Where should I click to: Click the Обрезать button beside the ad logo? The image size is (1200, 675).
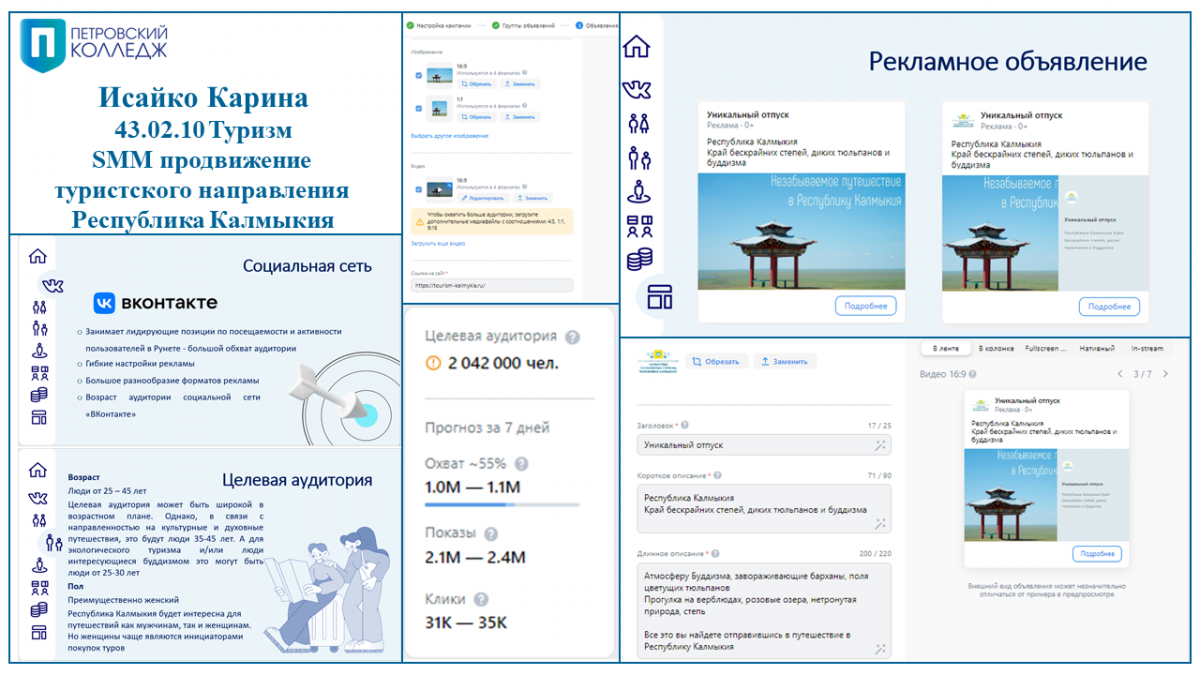pyautogui.click(x=715, y=362)
